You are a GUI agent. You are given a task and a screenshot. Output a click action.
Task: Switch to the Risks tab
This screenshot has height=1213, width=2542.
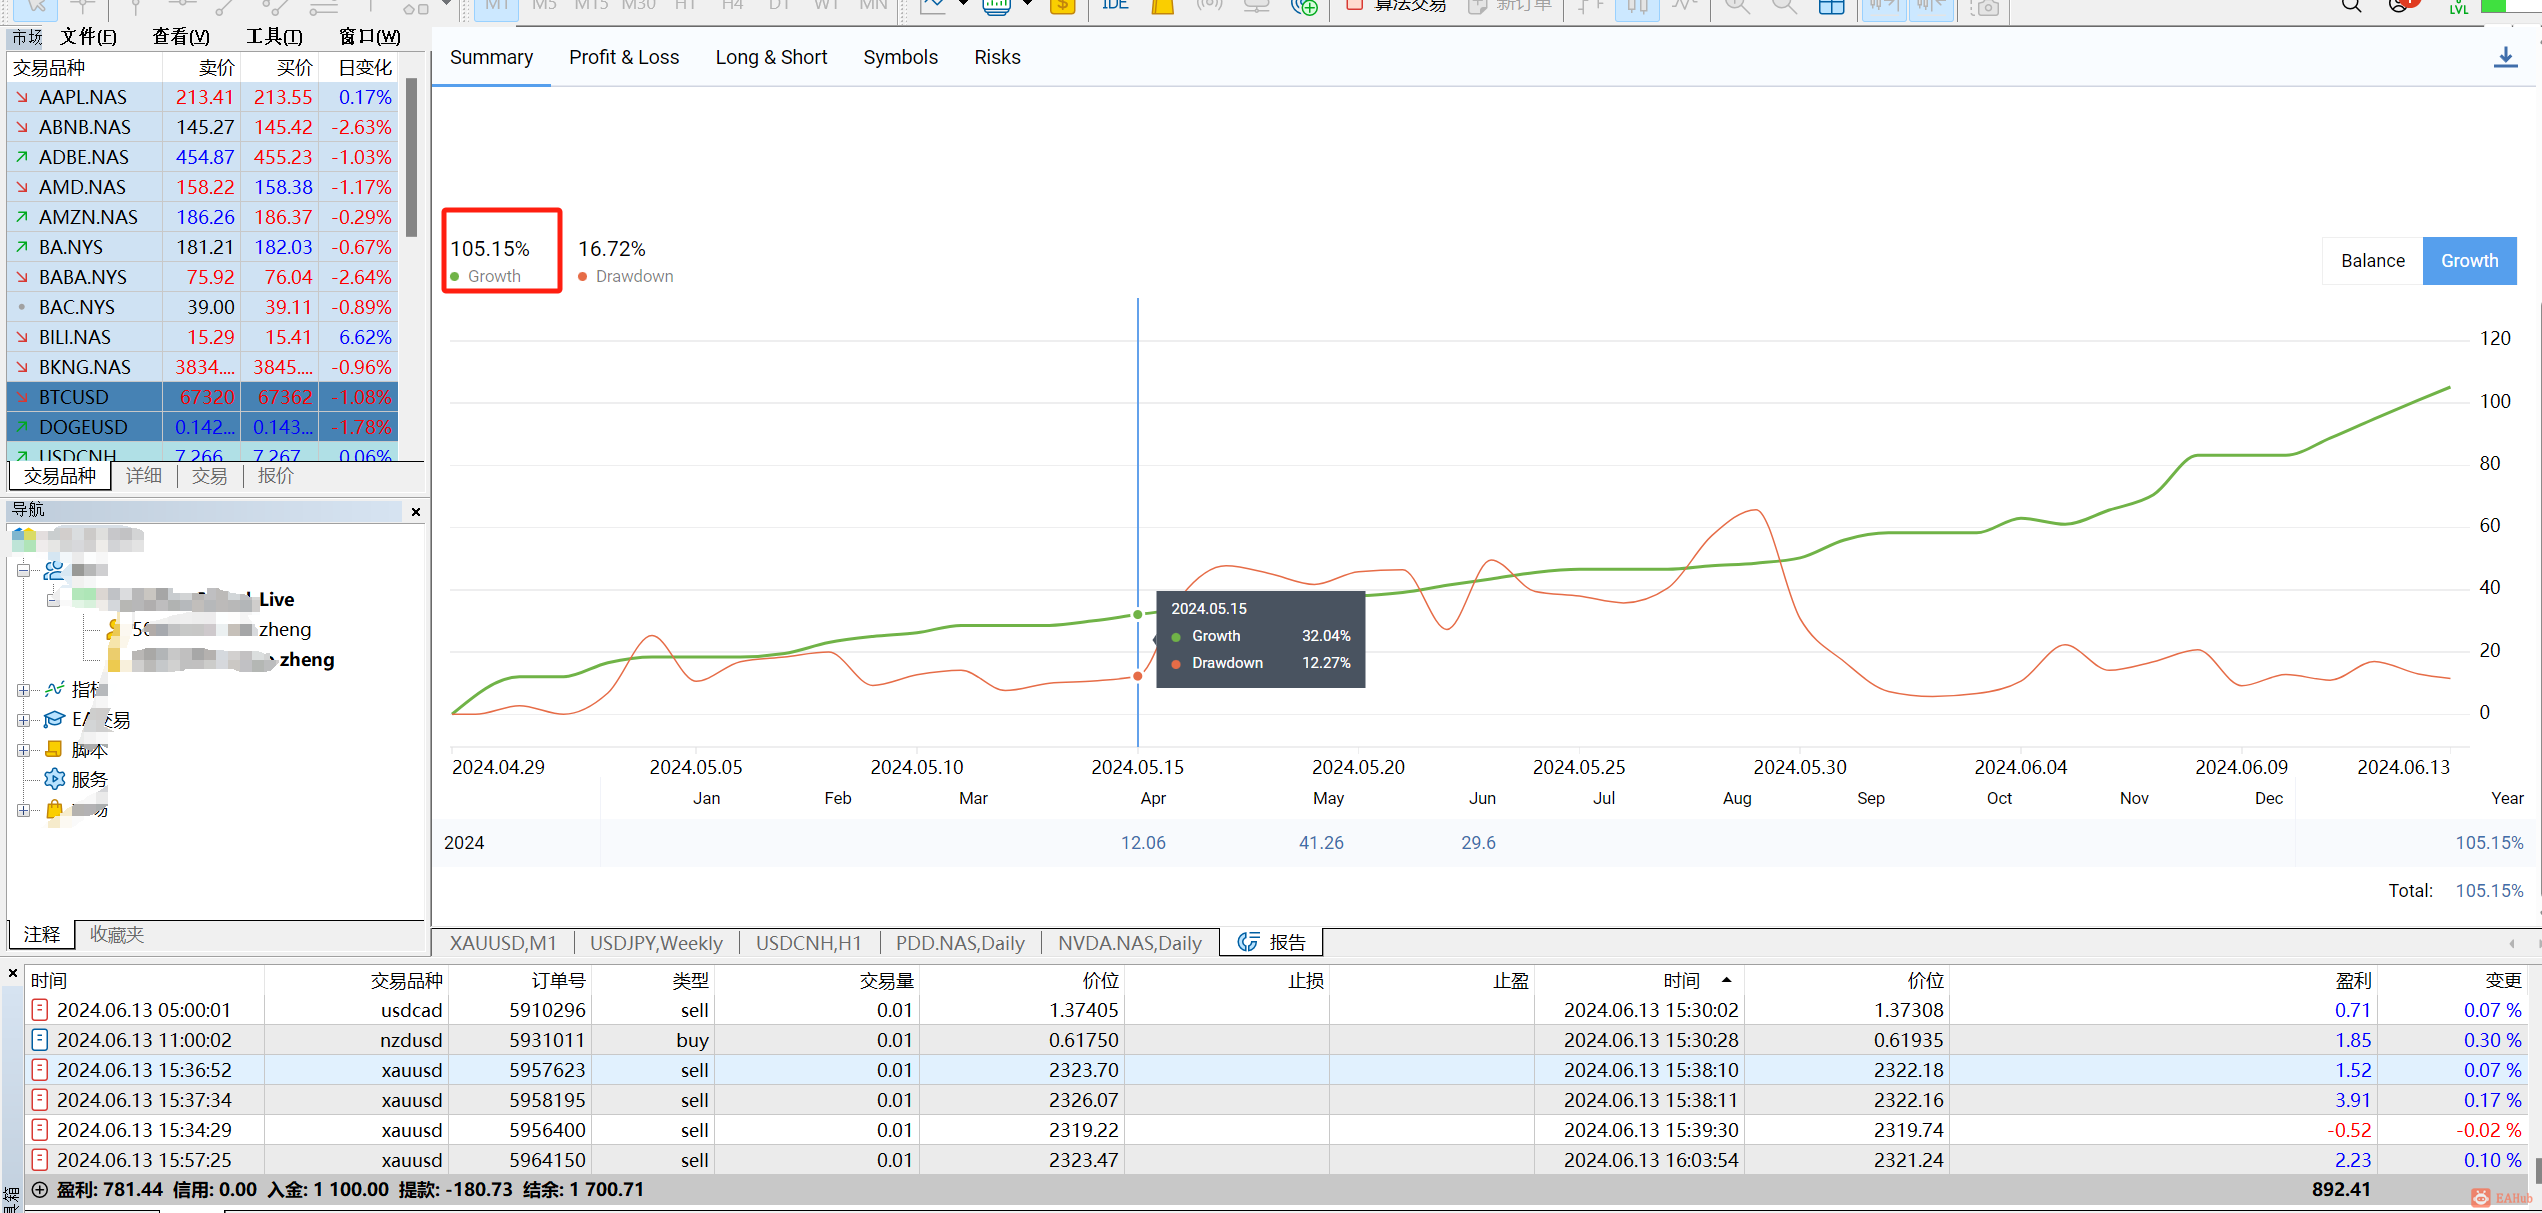(x=996, y=57)
